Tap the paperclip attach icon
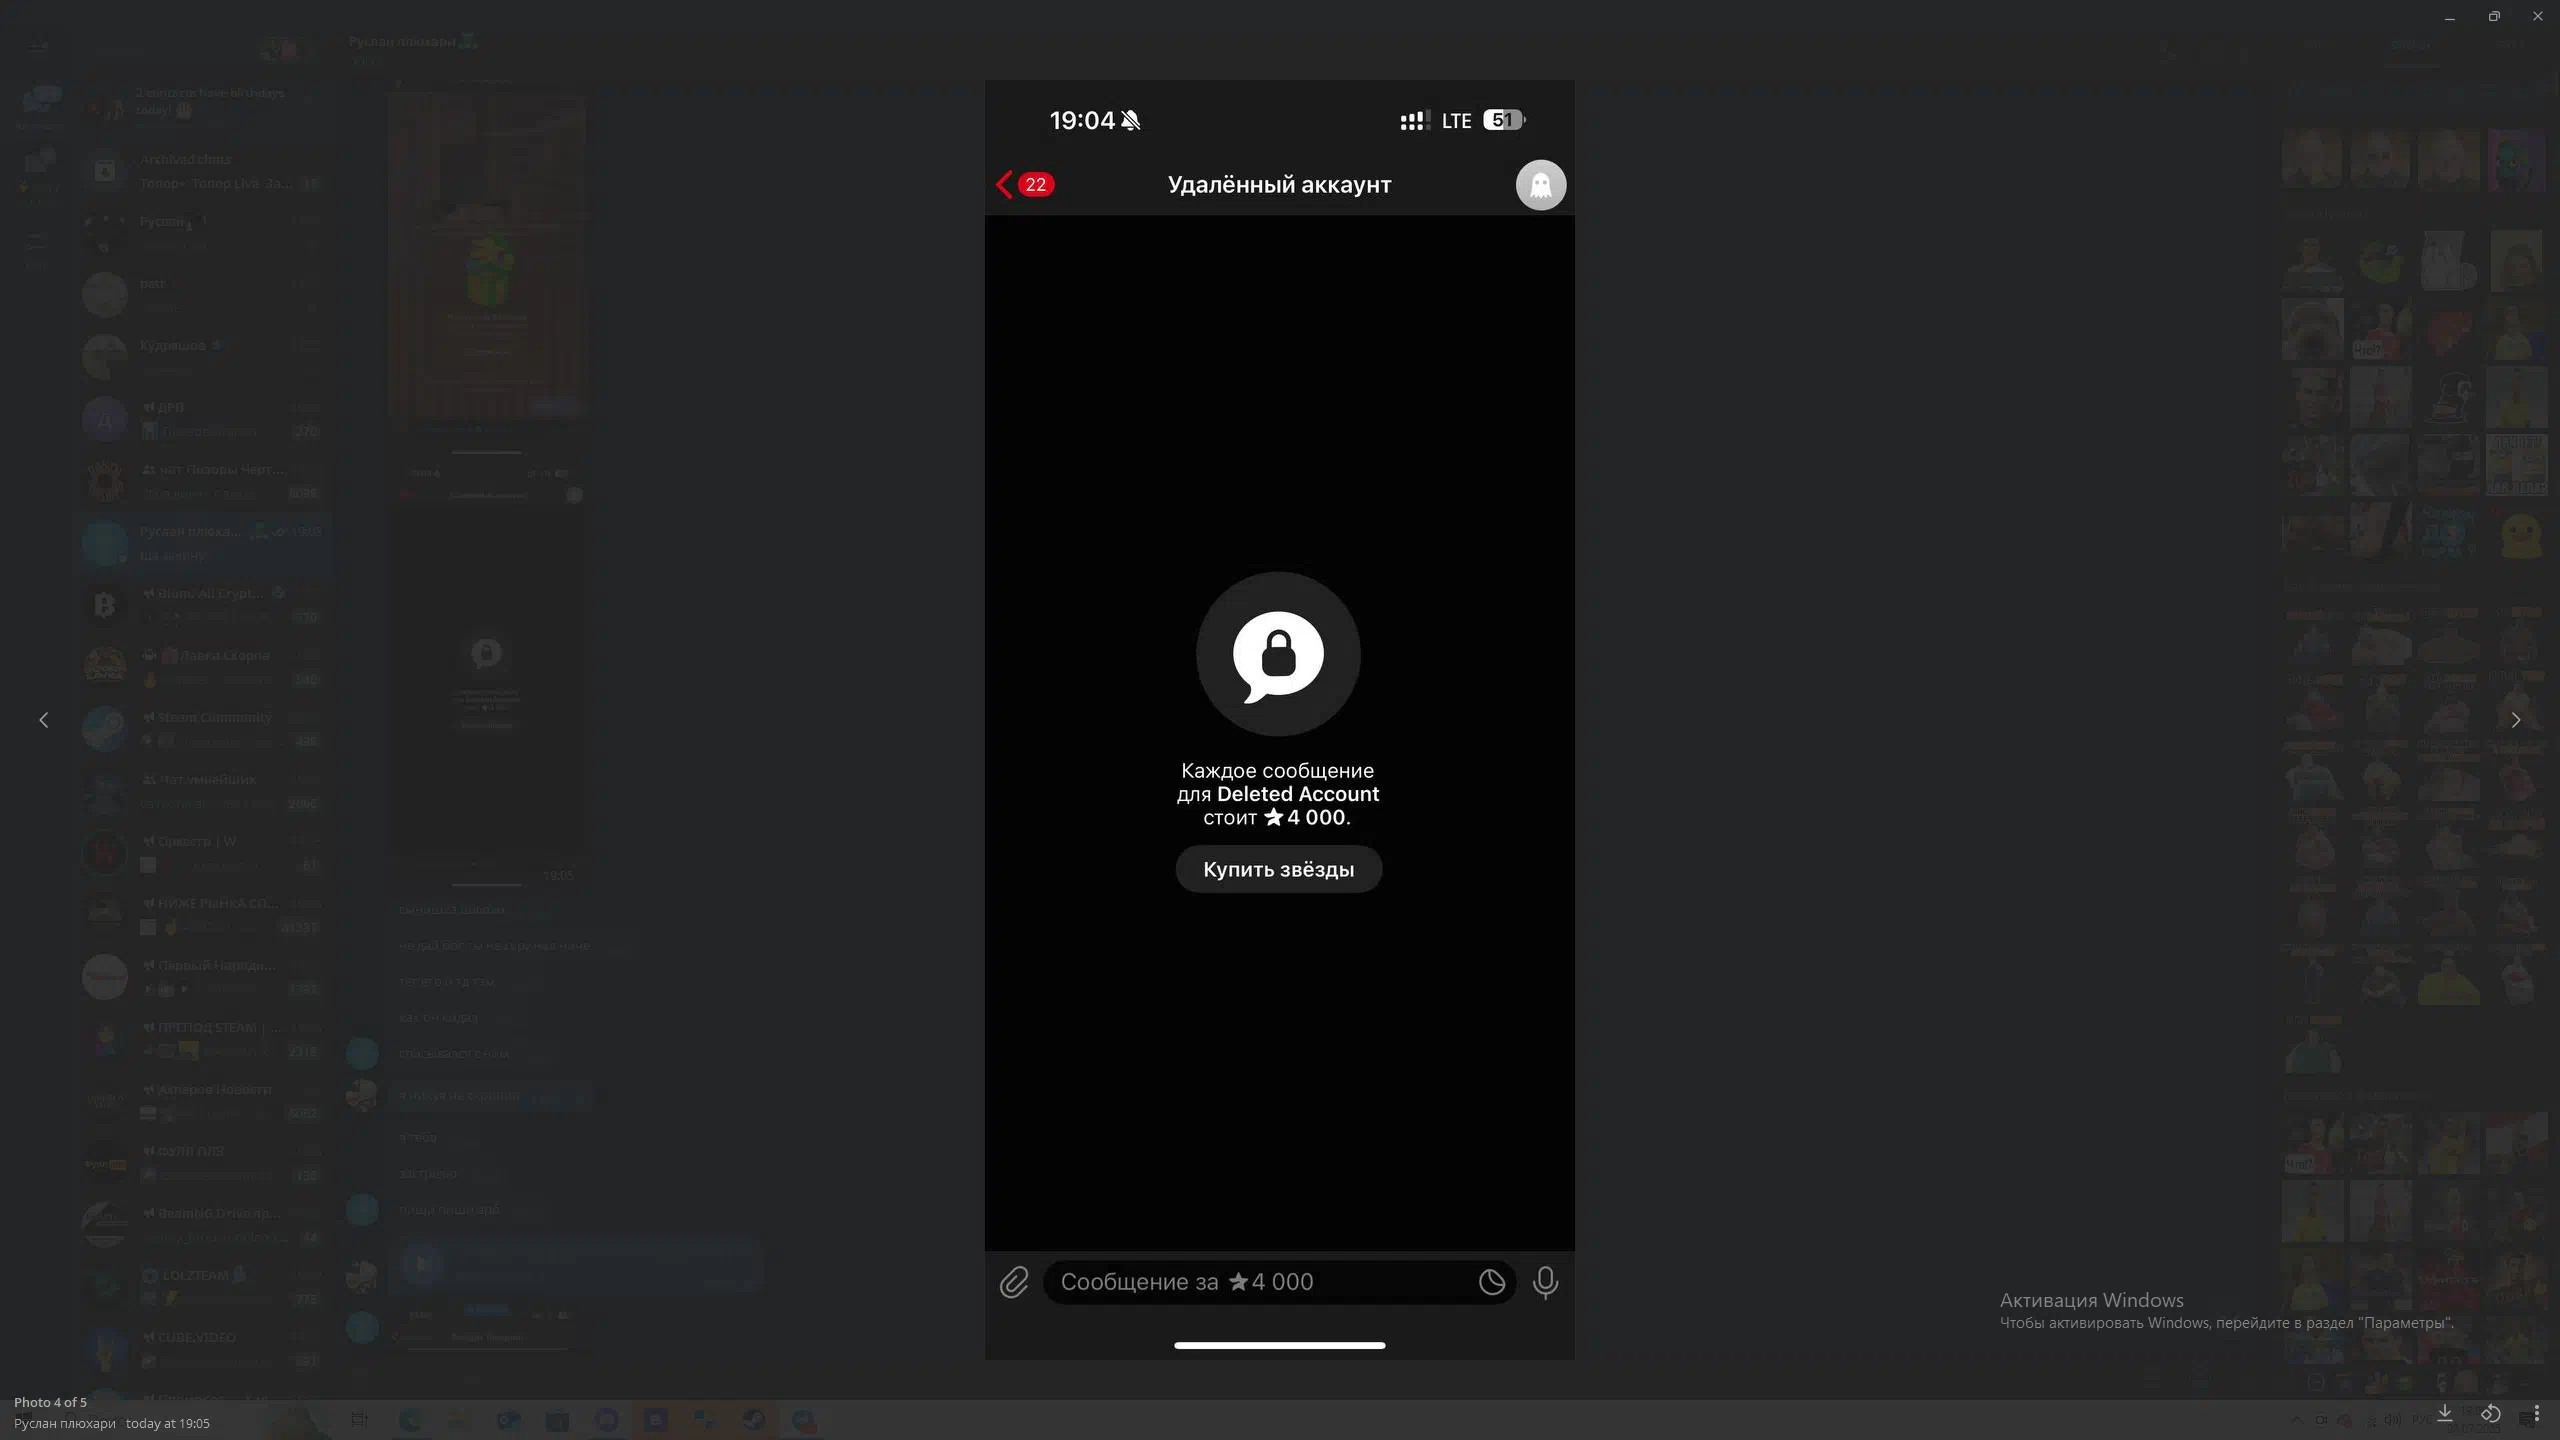This screenshot has height=1440, width=2560. pos(1013,1282)
